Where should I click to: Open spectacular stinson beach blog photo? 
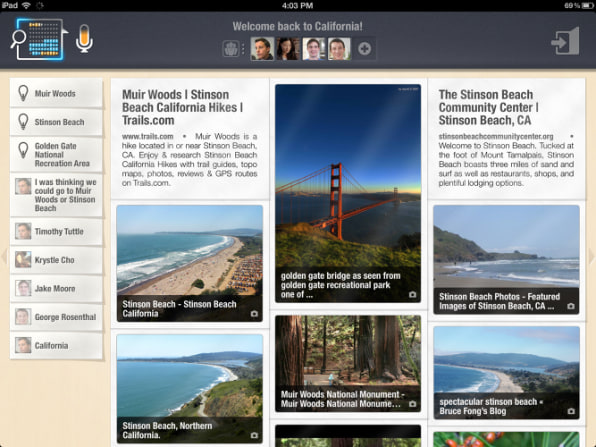(x=506, y=372)
